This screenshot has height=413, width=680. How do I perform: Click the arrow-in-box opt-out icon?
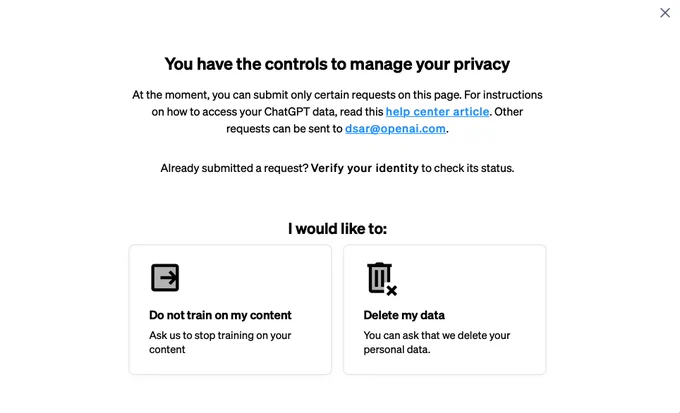[165, 278]
